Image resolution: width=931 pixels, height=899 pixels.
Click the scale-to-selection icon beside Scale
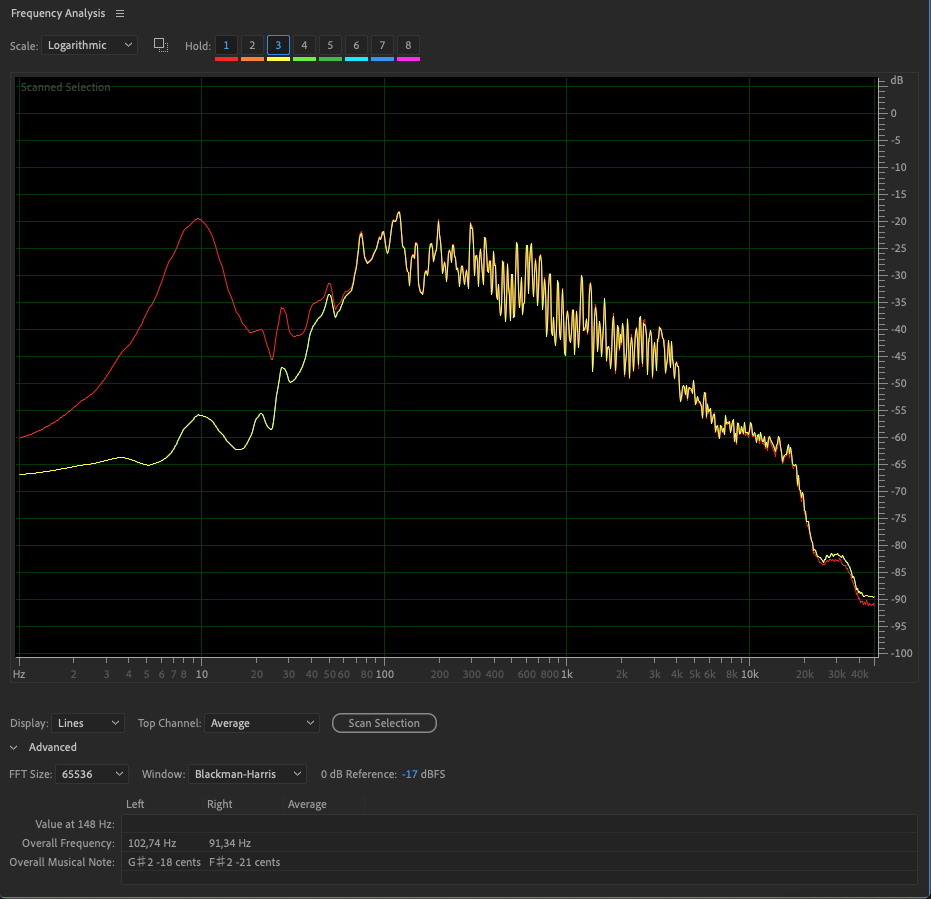click(161, 45)
